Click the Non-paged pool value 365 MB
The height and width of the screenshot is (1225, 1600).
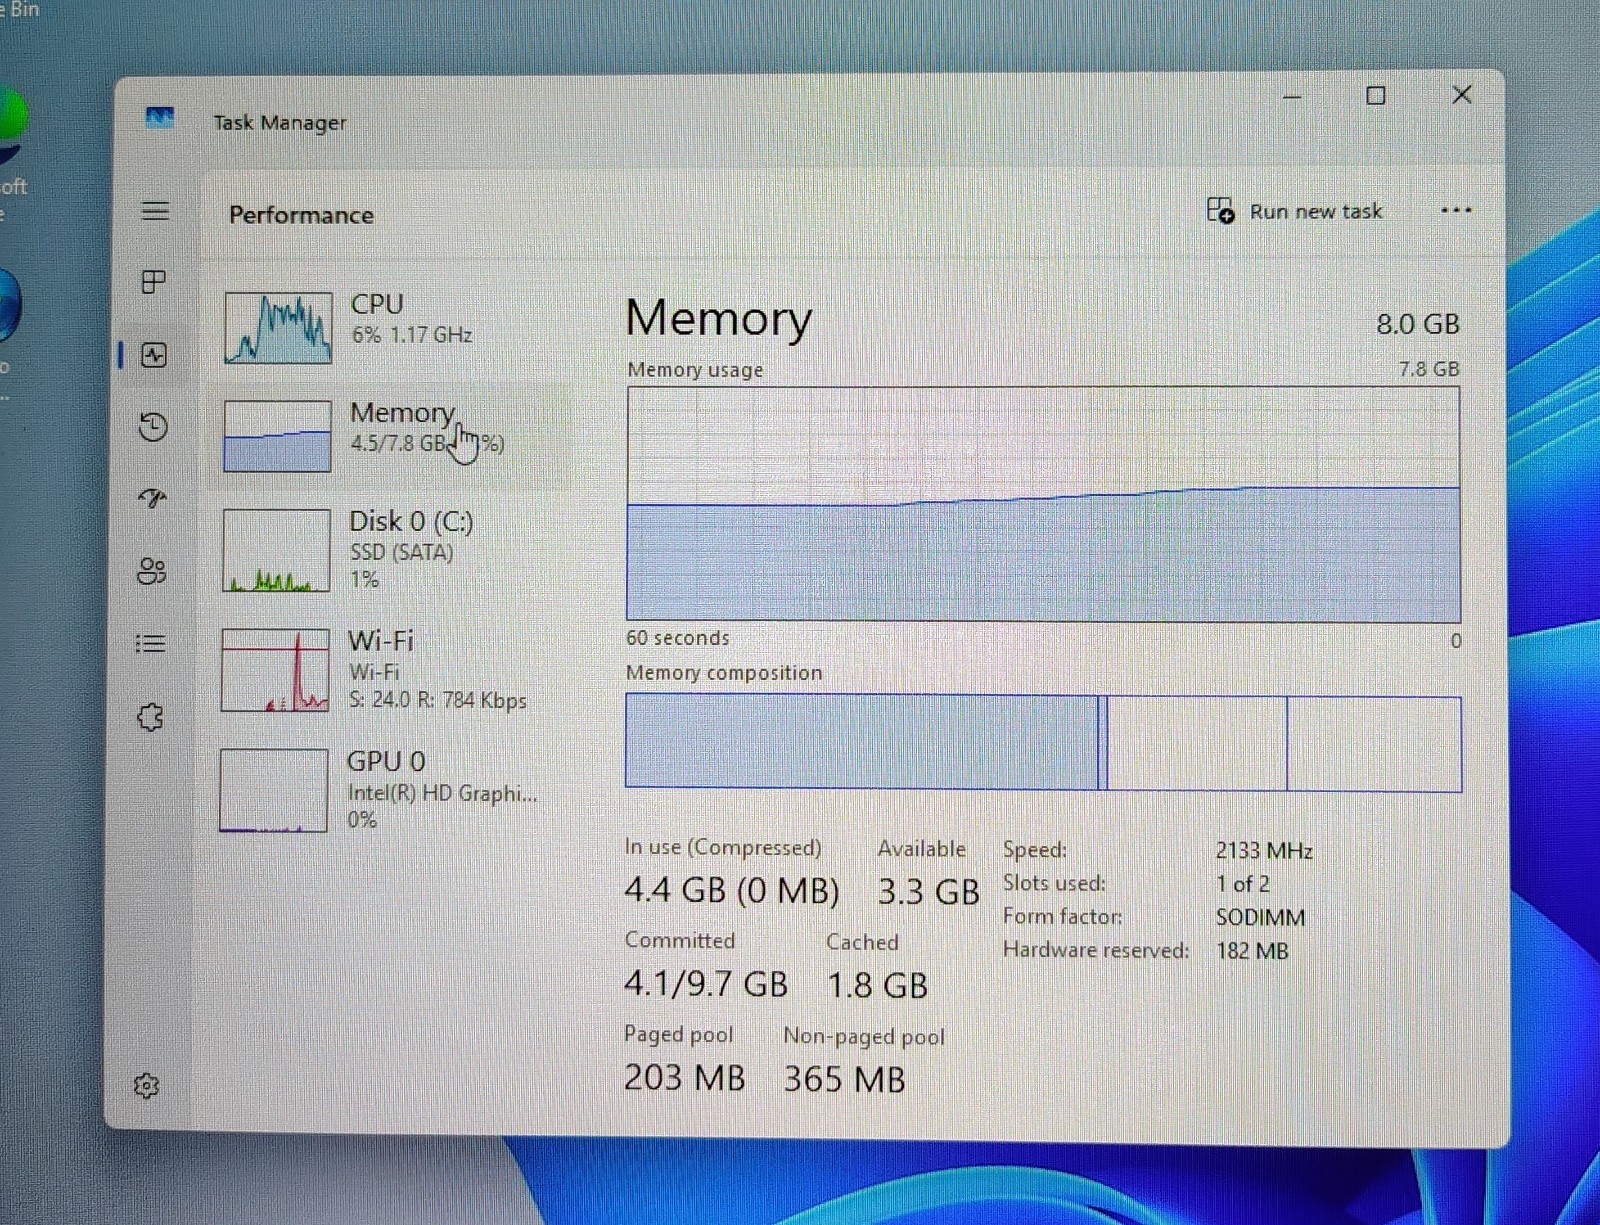tap(844, 1079)
